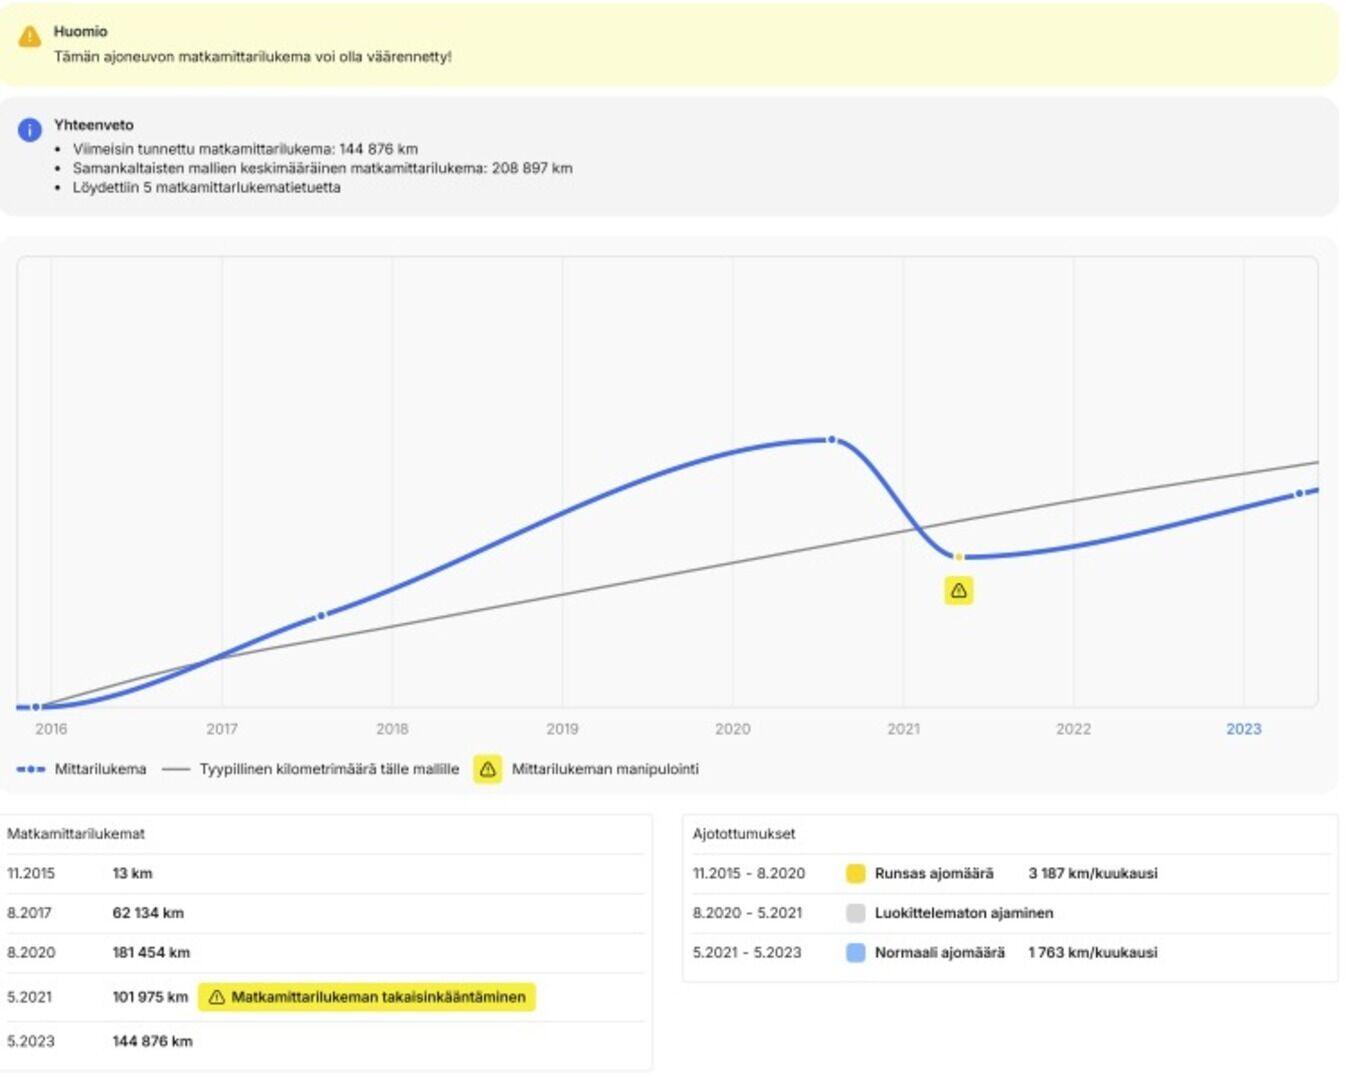Click the gray line legend icon for typical mileage

tap(176, 769)
